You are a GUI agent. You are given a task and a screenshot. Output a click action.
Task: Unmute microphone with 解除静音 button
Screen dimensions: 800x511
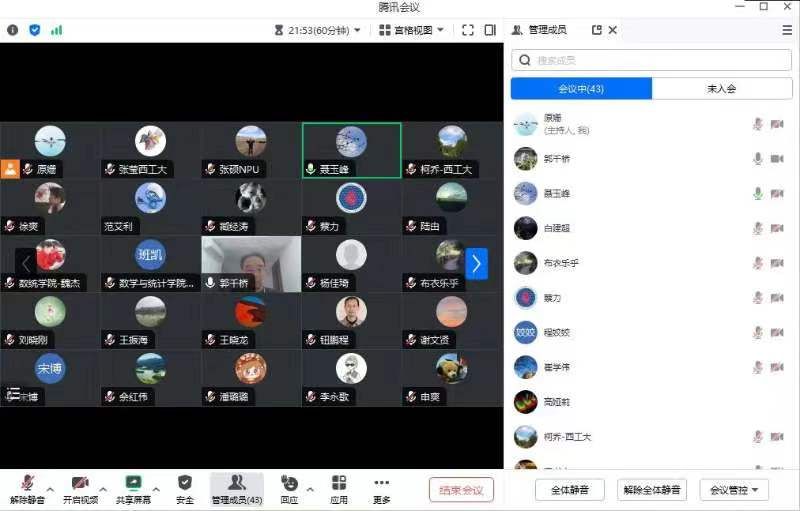27,488
